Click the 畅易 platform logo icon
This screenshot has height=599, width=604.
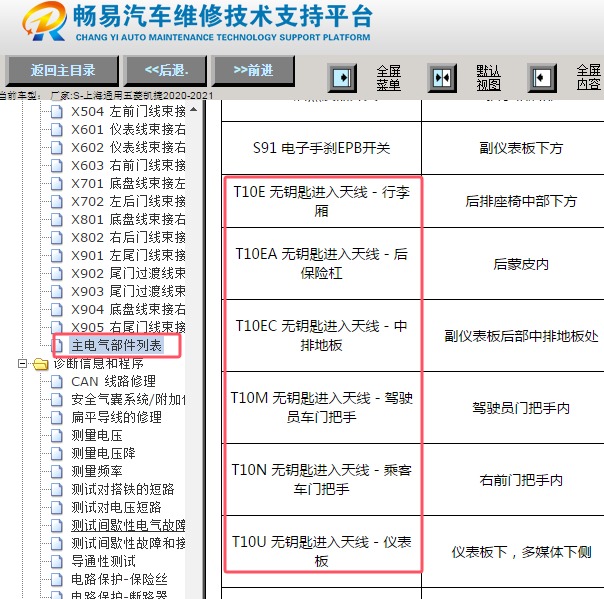click(44, 21)
